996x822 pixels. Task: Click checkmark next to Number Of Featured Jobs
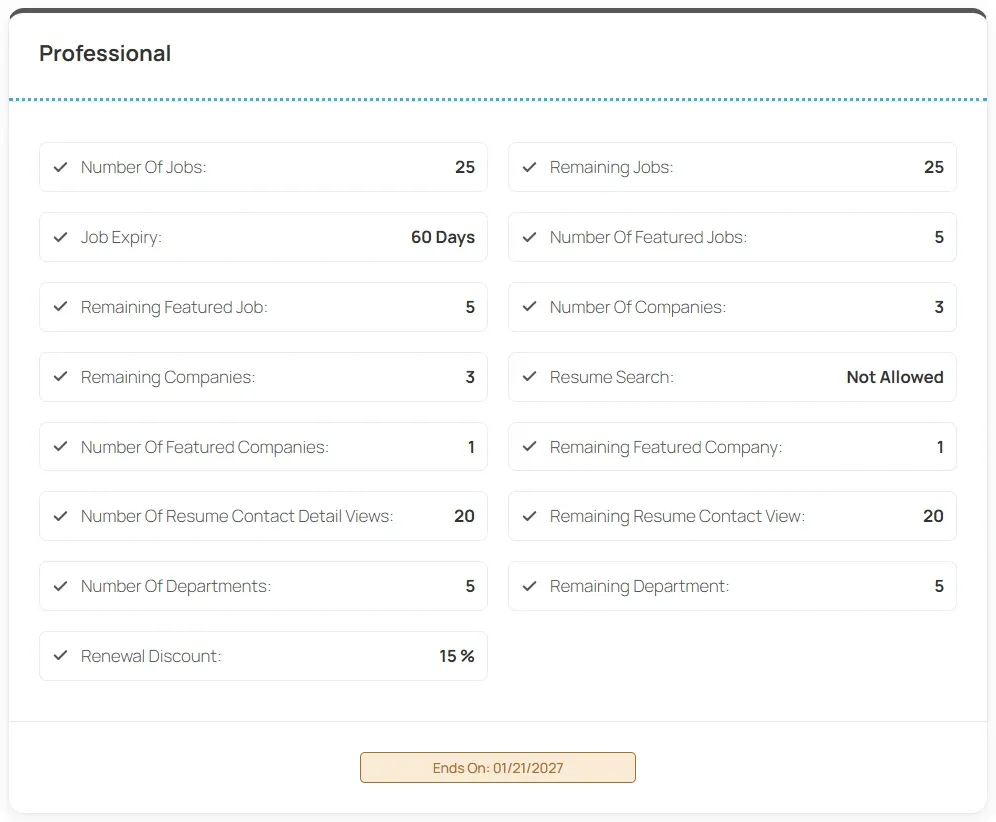tap(529, 237)
